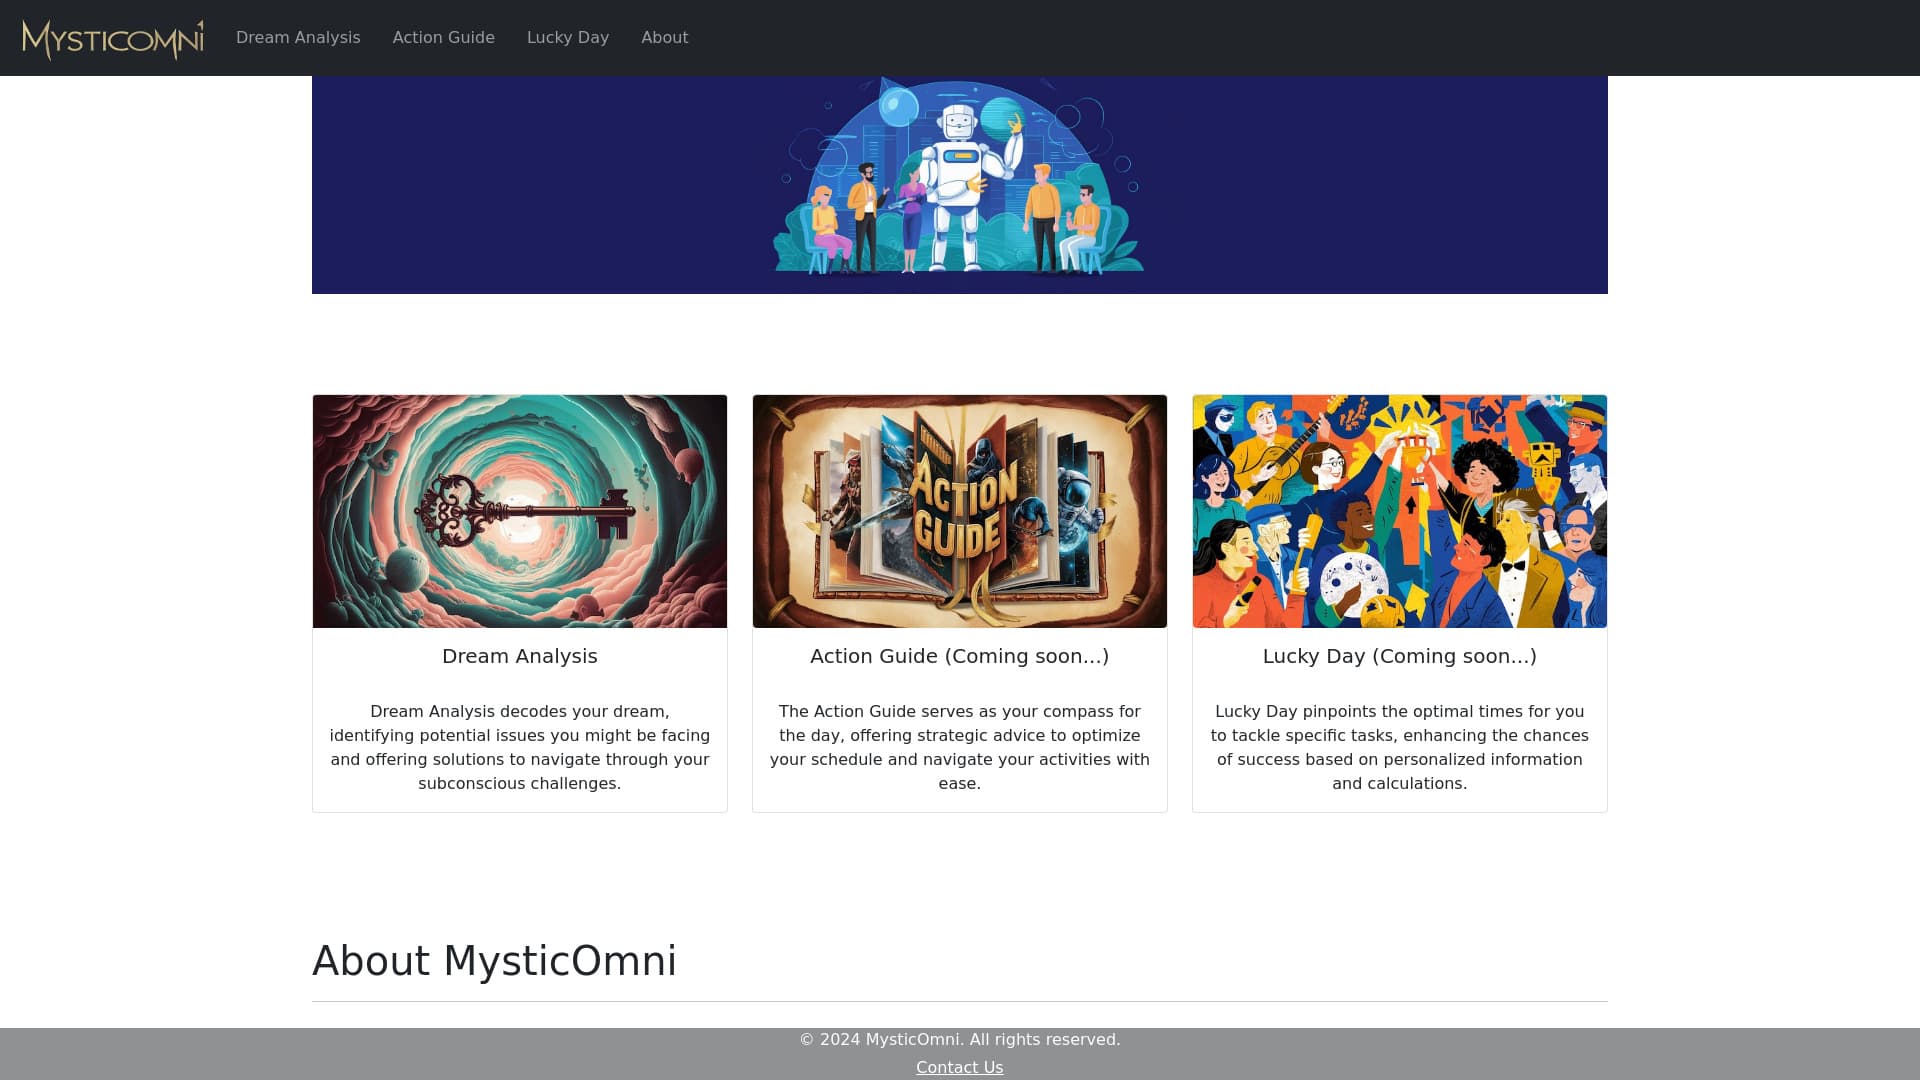
Task: Open the About page from the top menu
Action: coord(664,37)
